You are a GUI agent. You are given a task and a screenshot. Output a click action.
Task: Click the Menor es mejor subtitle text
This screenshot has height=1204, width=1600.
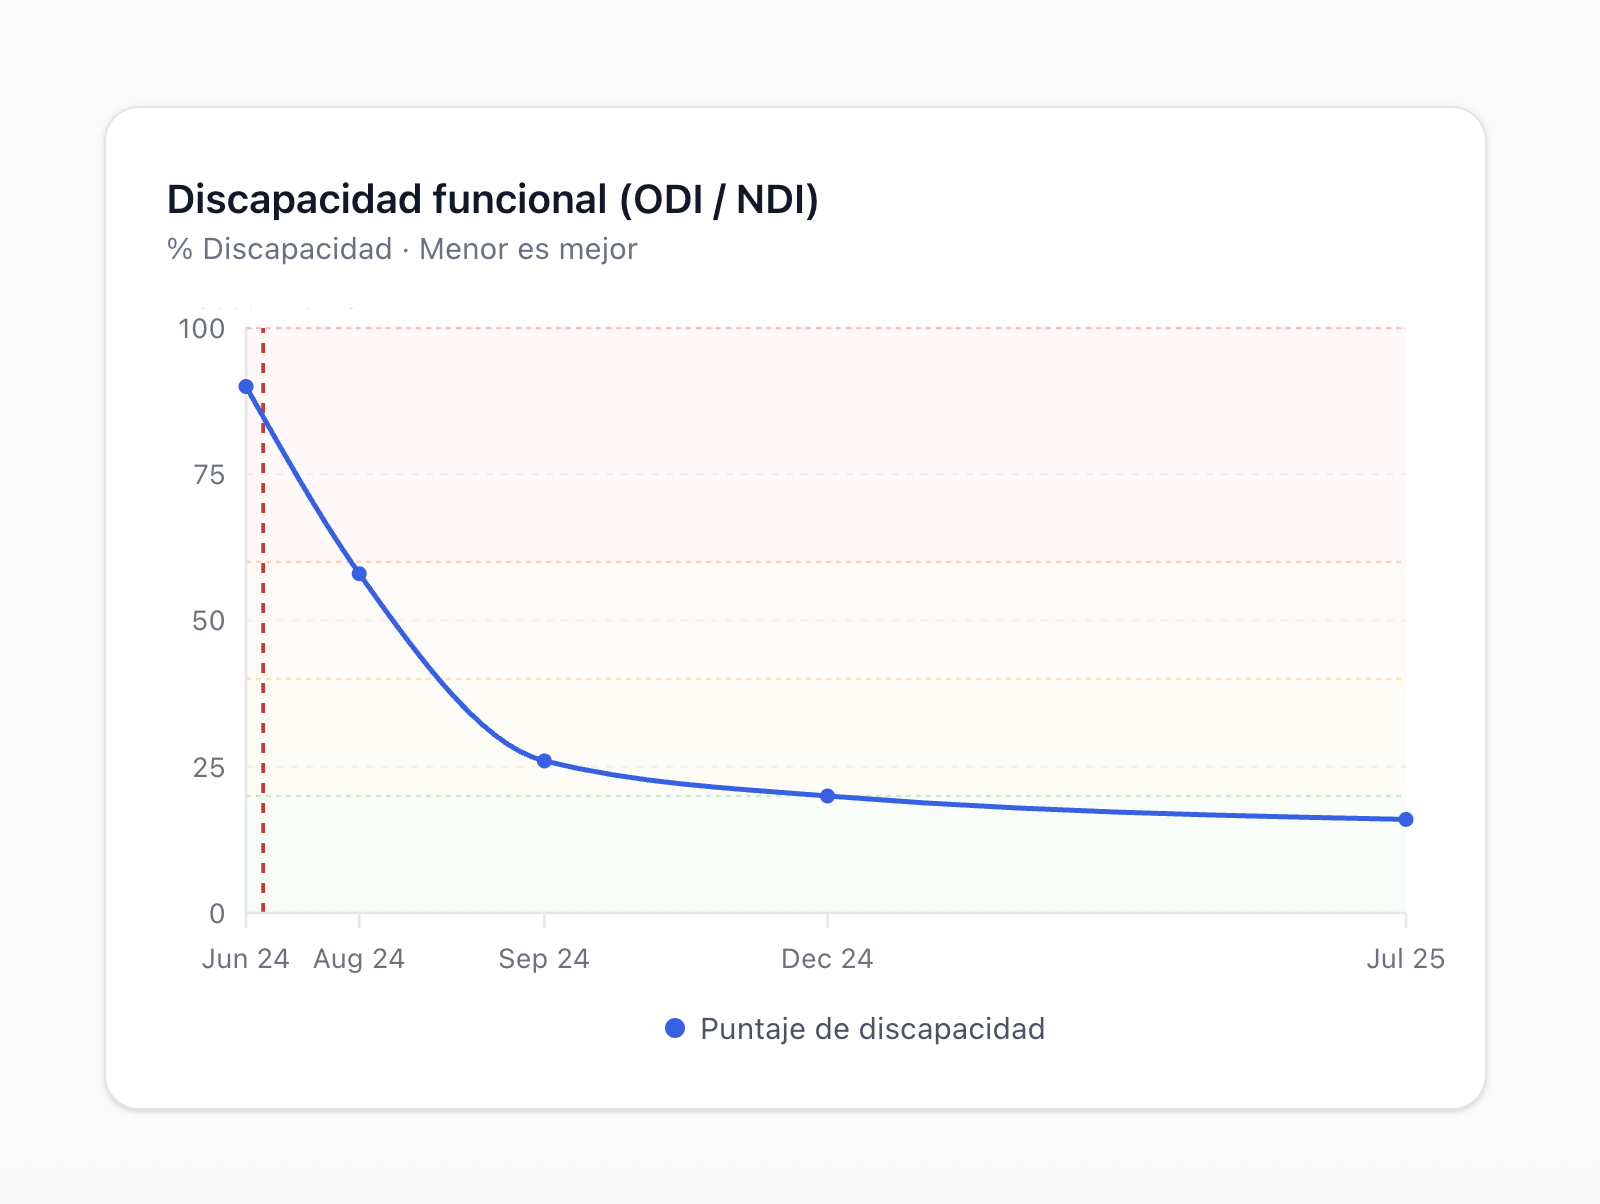pos(528,249)
